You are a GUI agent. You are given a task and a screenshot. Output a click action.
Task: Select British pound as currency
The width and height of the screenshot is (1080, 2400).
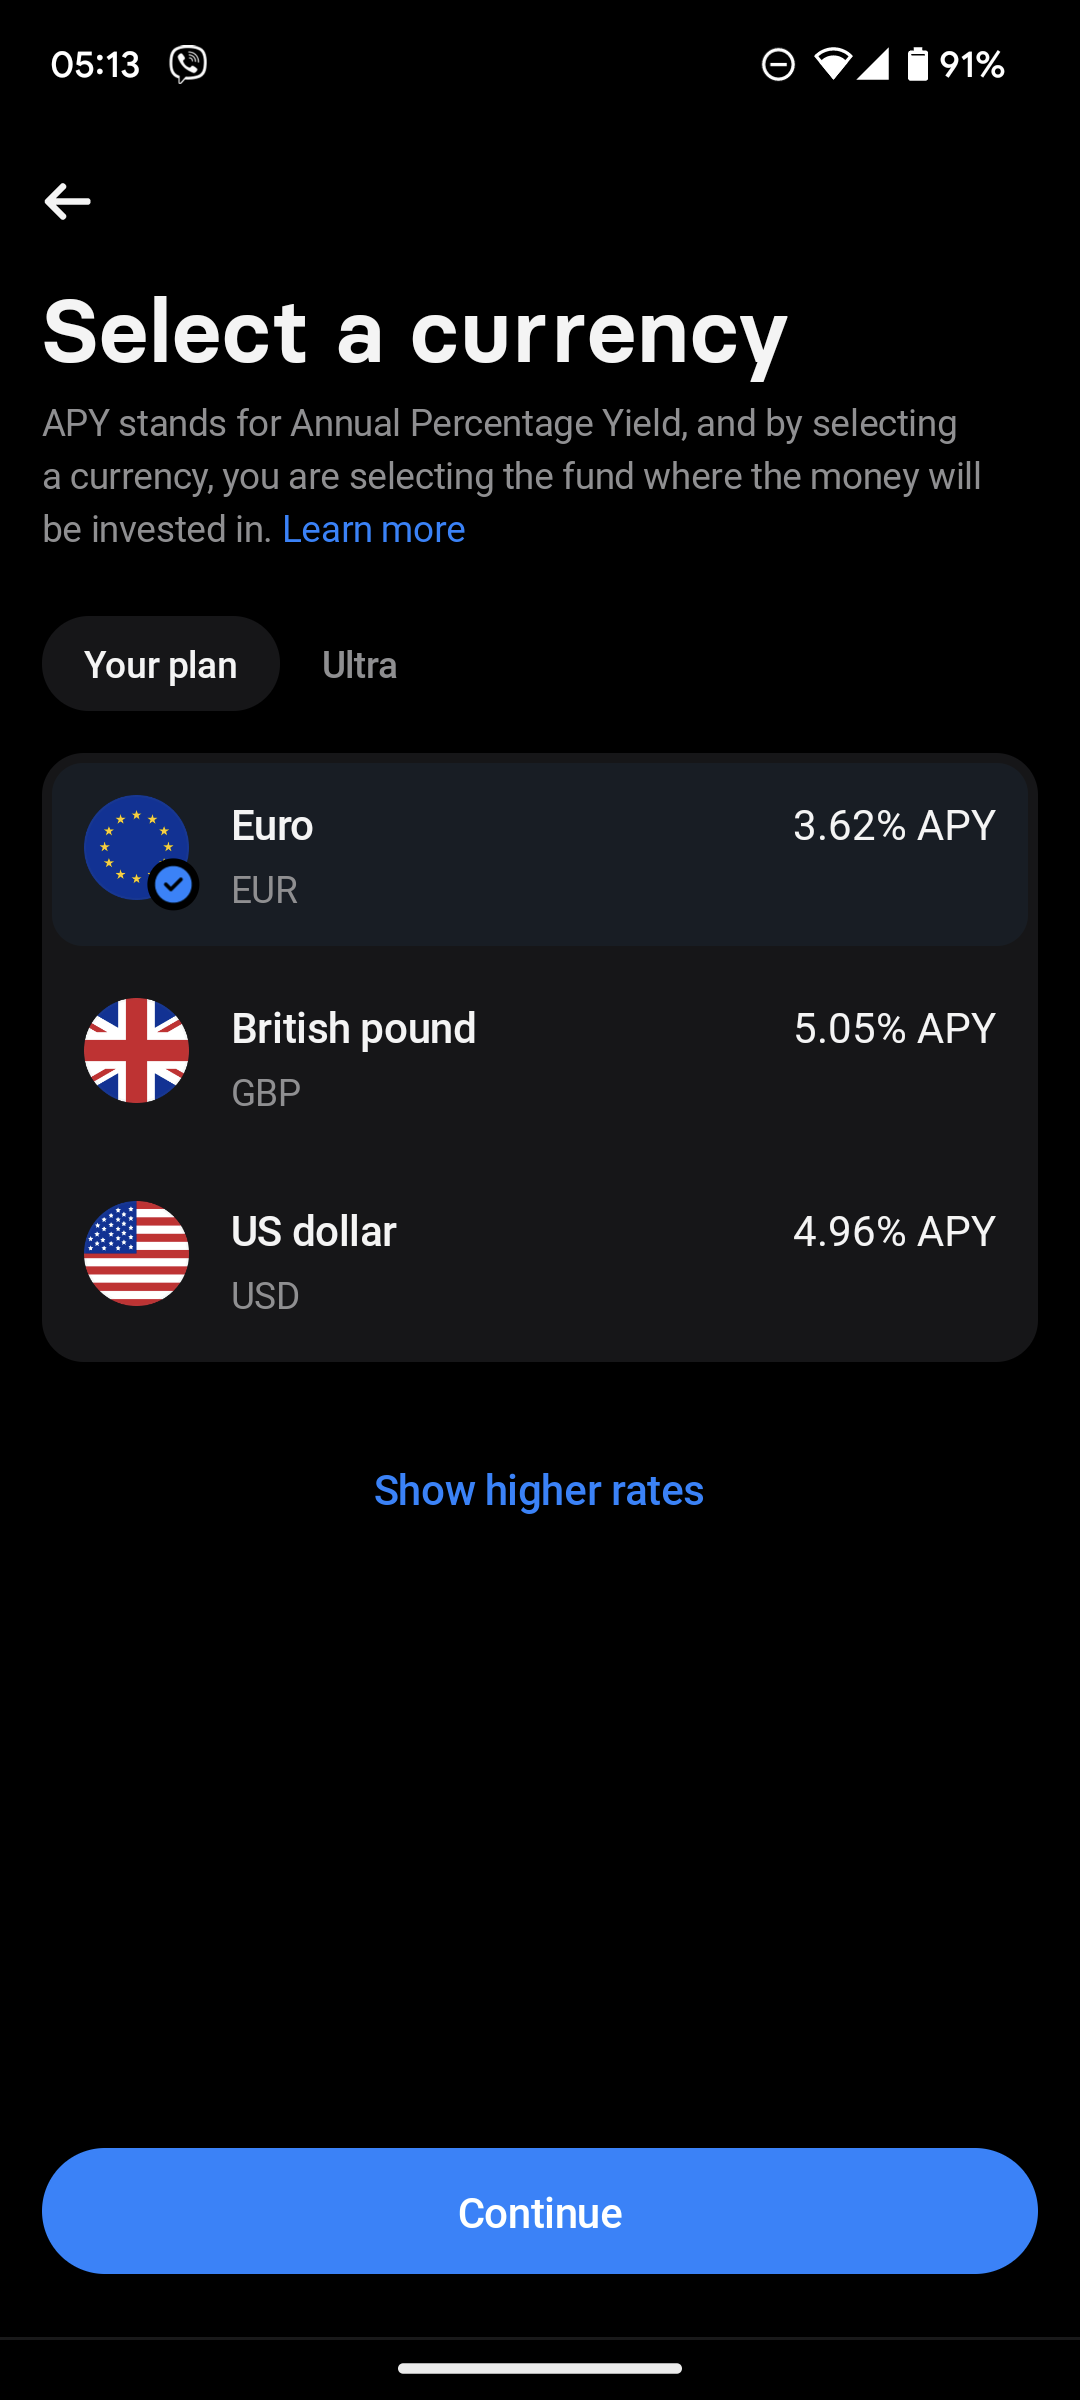coord(540,1051)
